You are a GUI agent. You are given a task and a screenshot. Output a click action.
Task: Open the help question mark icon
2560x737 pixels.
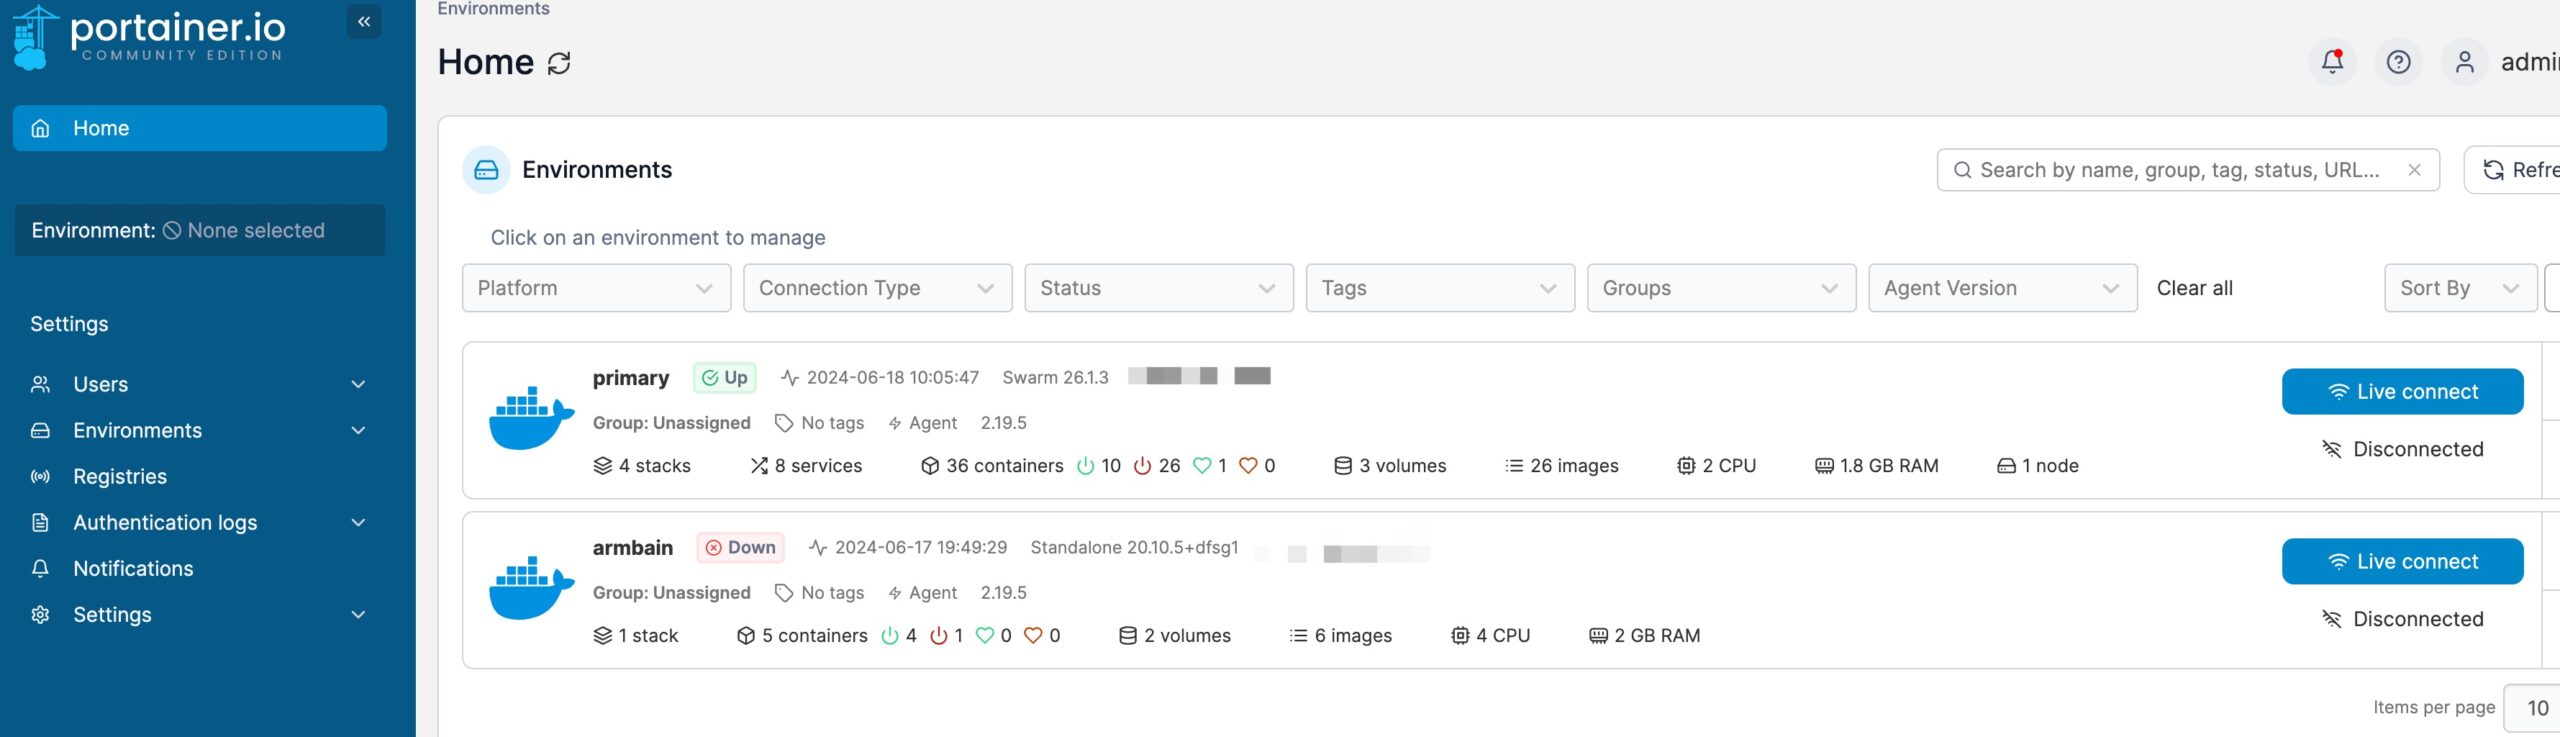point(2398,62)
